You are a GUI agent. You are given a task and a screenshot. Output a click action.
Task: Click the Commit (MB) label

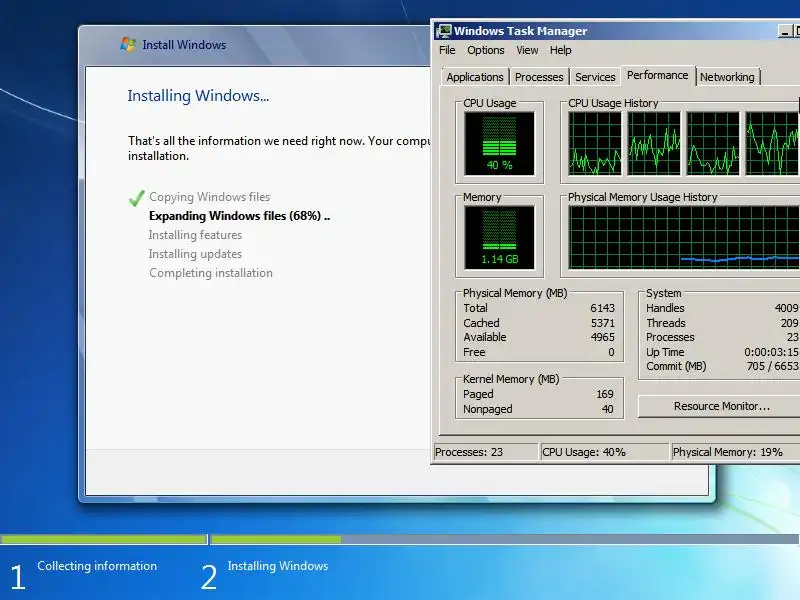[x=676, y=366]
